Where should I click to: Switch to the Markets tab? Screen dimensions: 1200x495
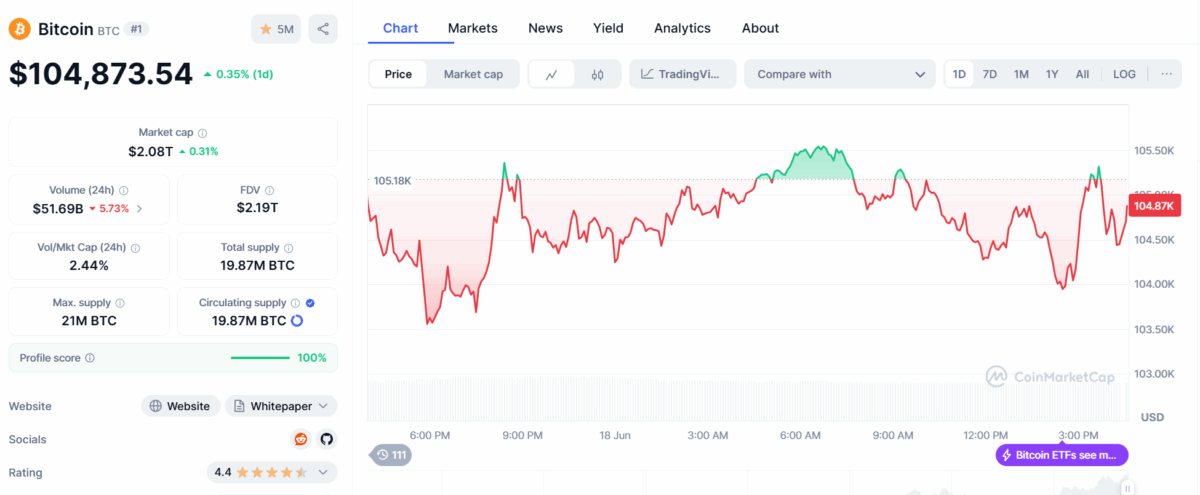click(x=472, y=28)
